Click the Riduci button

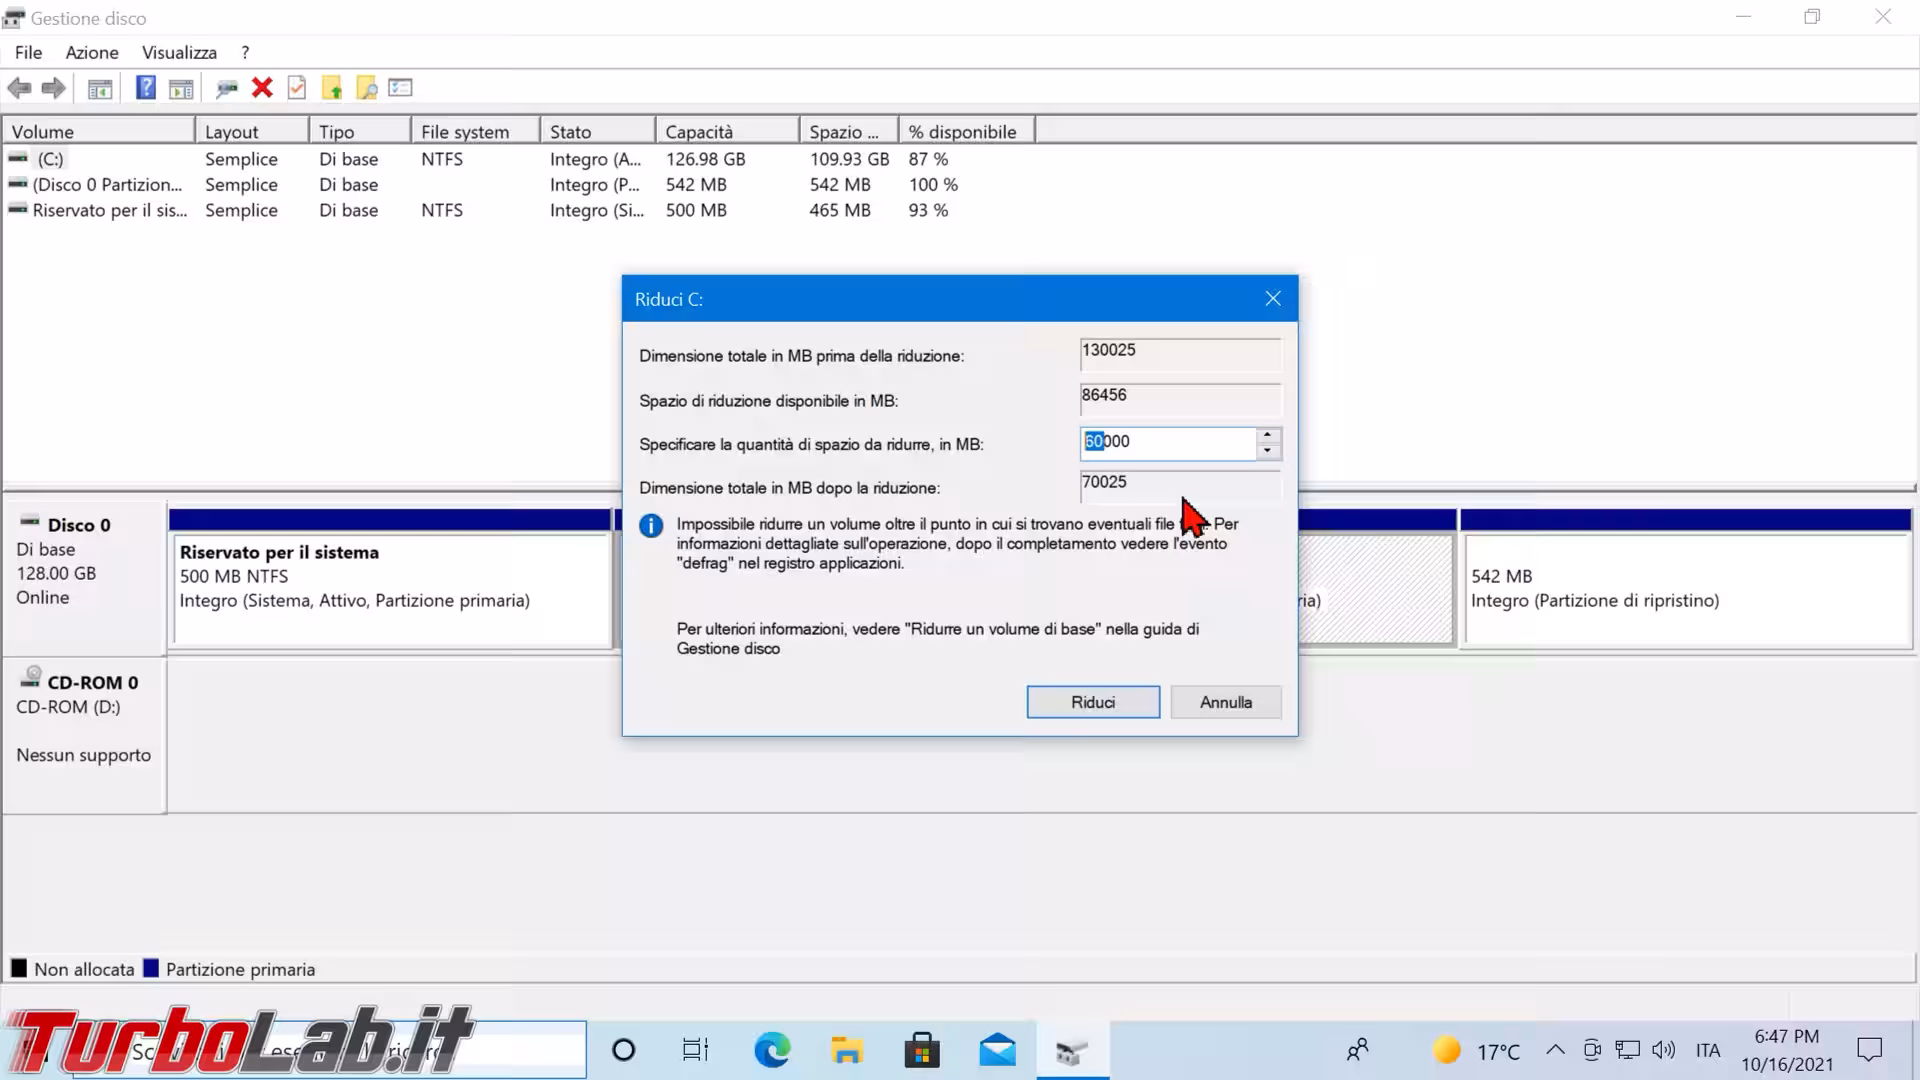coord(1093,702)
